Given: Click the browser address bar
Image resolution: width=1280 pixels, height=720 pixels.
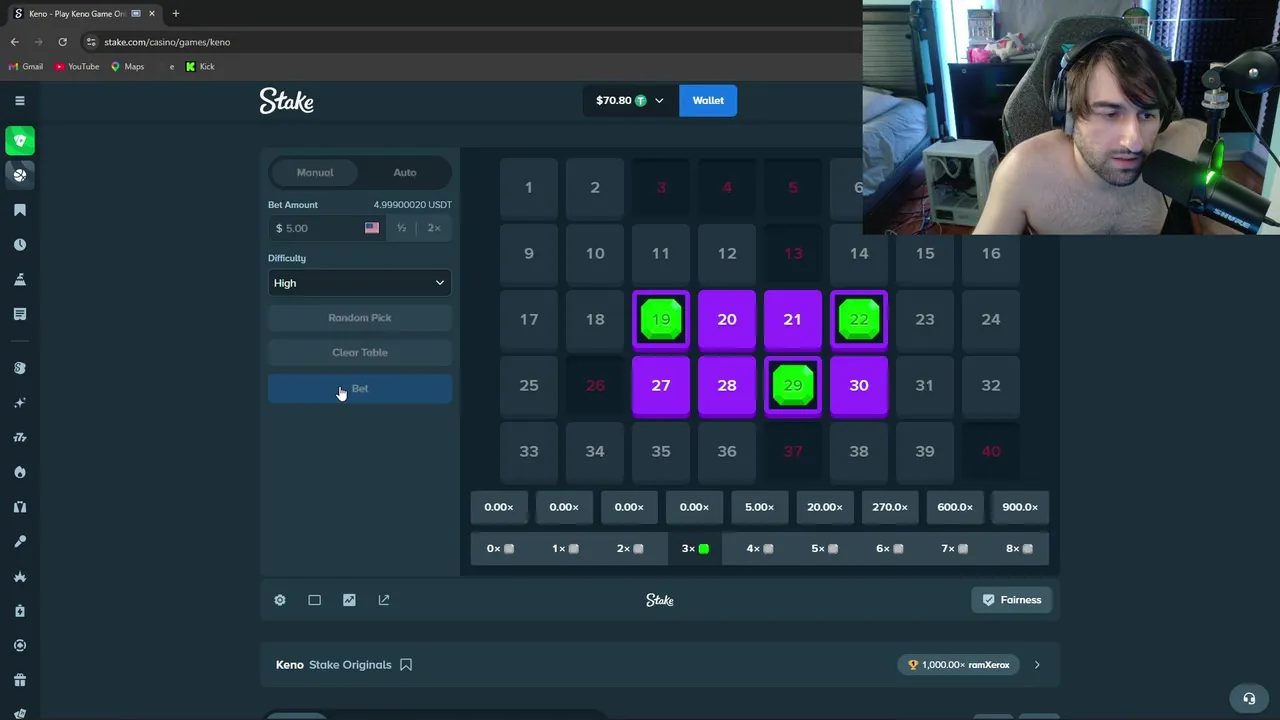Looking at the screenshot, I should coord(470,42).
